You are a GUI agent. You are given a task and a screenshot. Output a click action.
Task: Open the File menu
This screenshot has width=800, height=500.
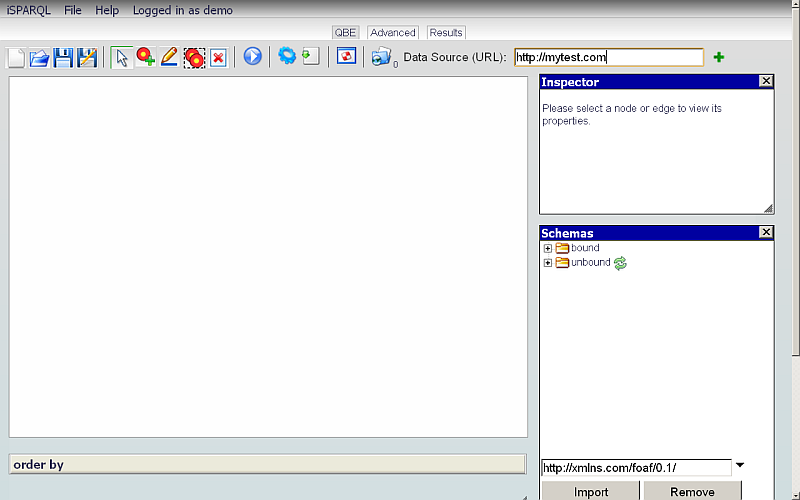(73, 10)
